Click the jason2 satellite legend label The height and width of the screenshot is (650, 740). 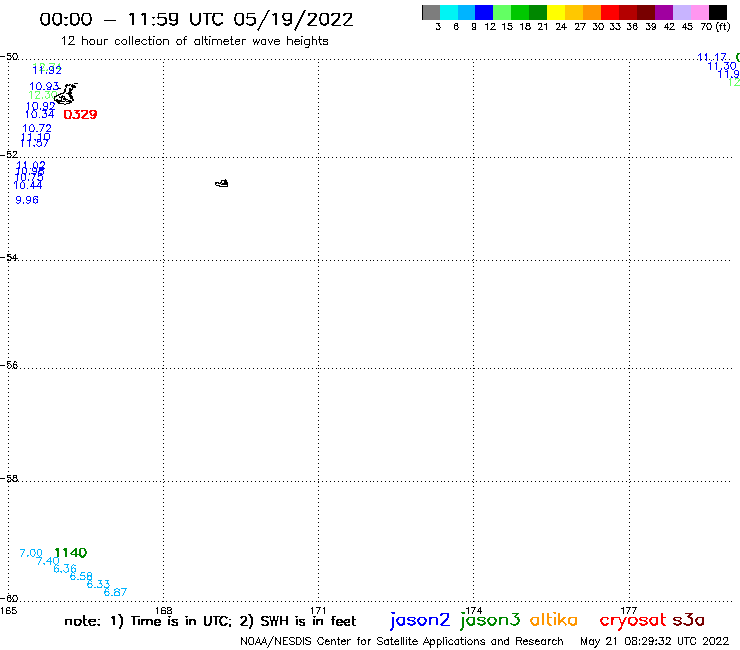420,621
